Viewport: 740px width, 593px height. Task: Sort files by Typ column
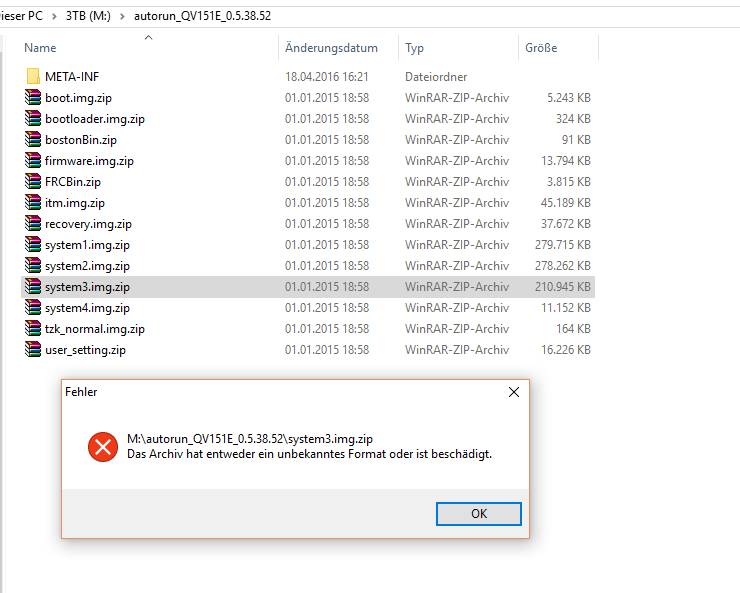(414, 48)
